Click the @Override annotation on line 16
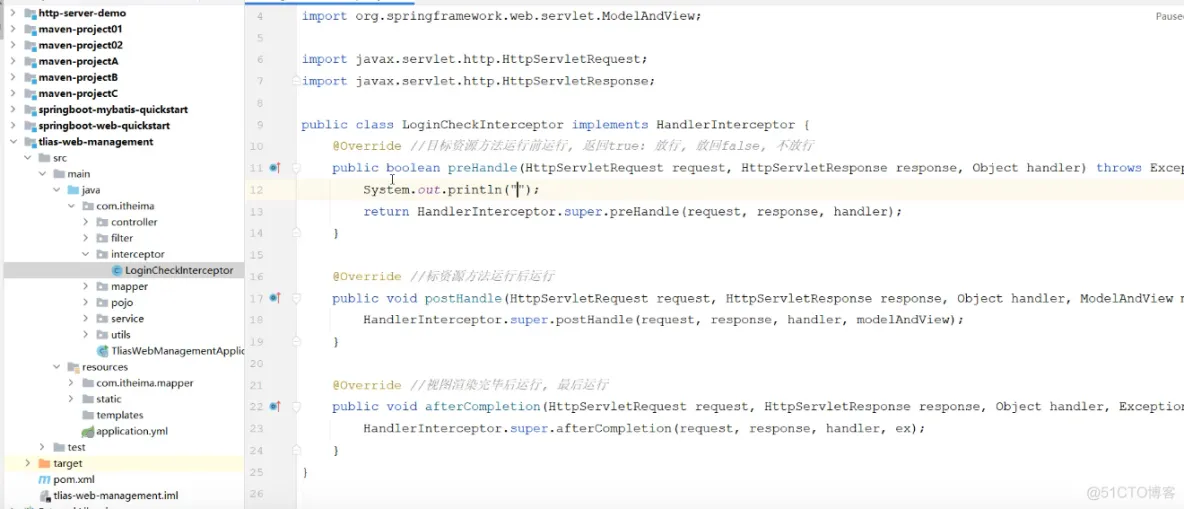 click(x=366, y=276)
